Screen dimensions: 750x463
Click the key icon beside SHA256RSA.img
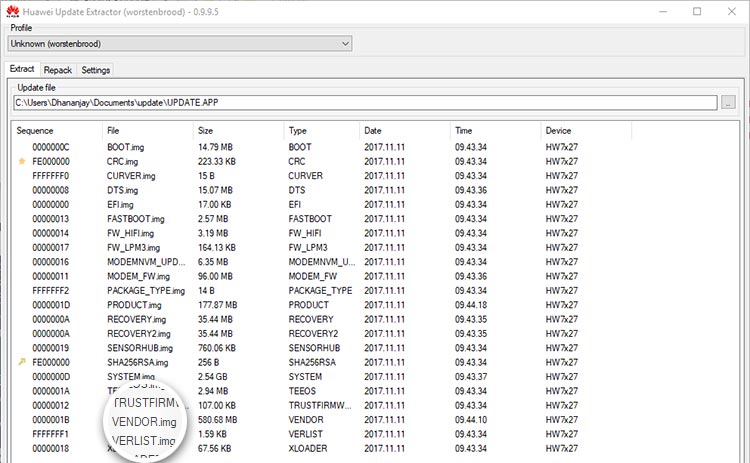click(22, 362)
